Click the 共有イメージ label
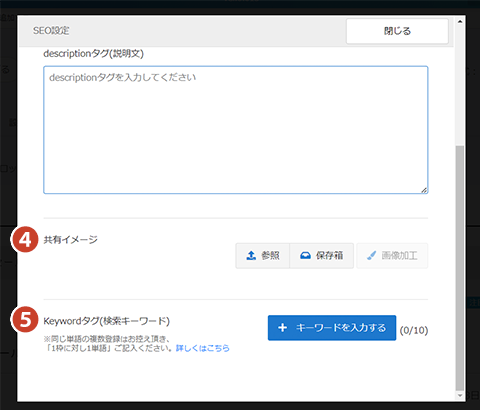 tap(71, 239)
